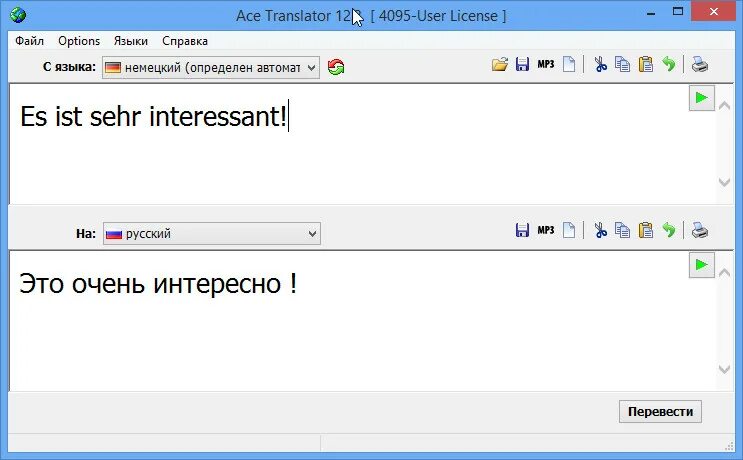Open the Языки menu
The width and height of the screenshot is (743, 460).
pyautogui.click(x=131, y=41)
